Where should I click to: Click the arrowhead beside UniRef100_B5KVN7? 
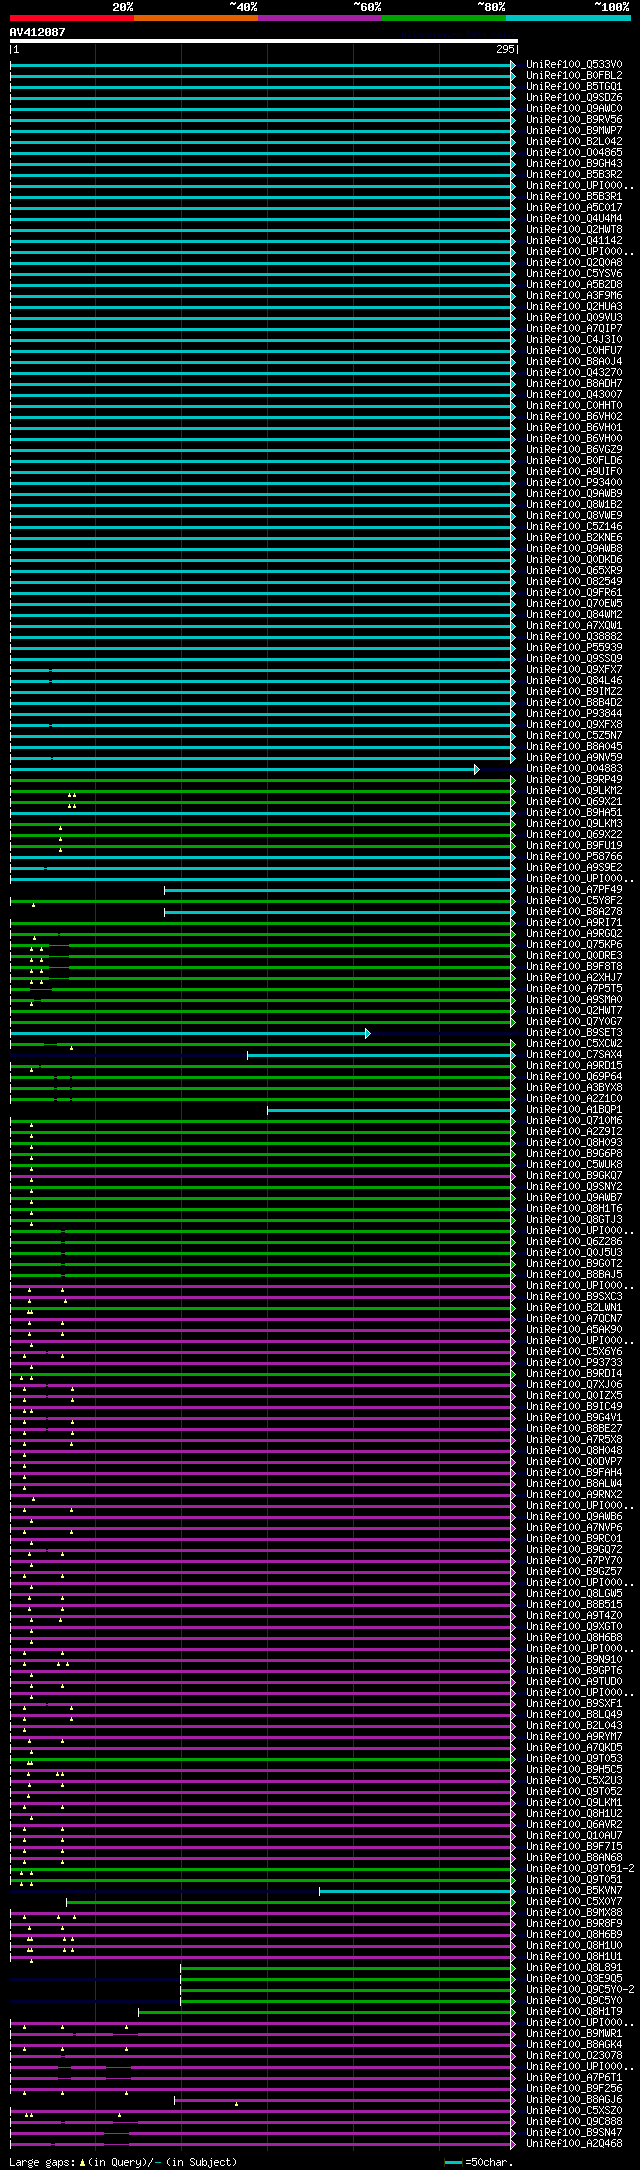coord(513,1890)
